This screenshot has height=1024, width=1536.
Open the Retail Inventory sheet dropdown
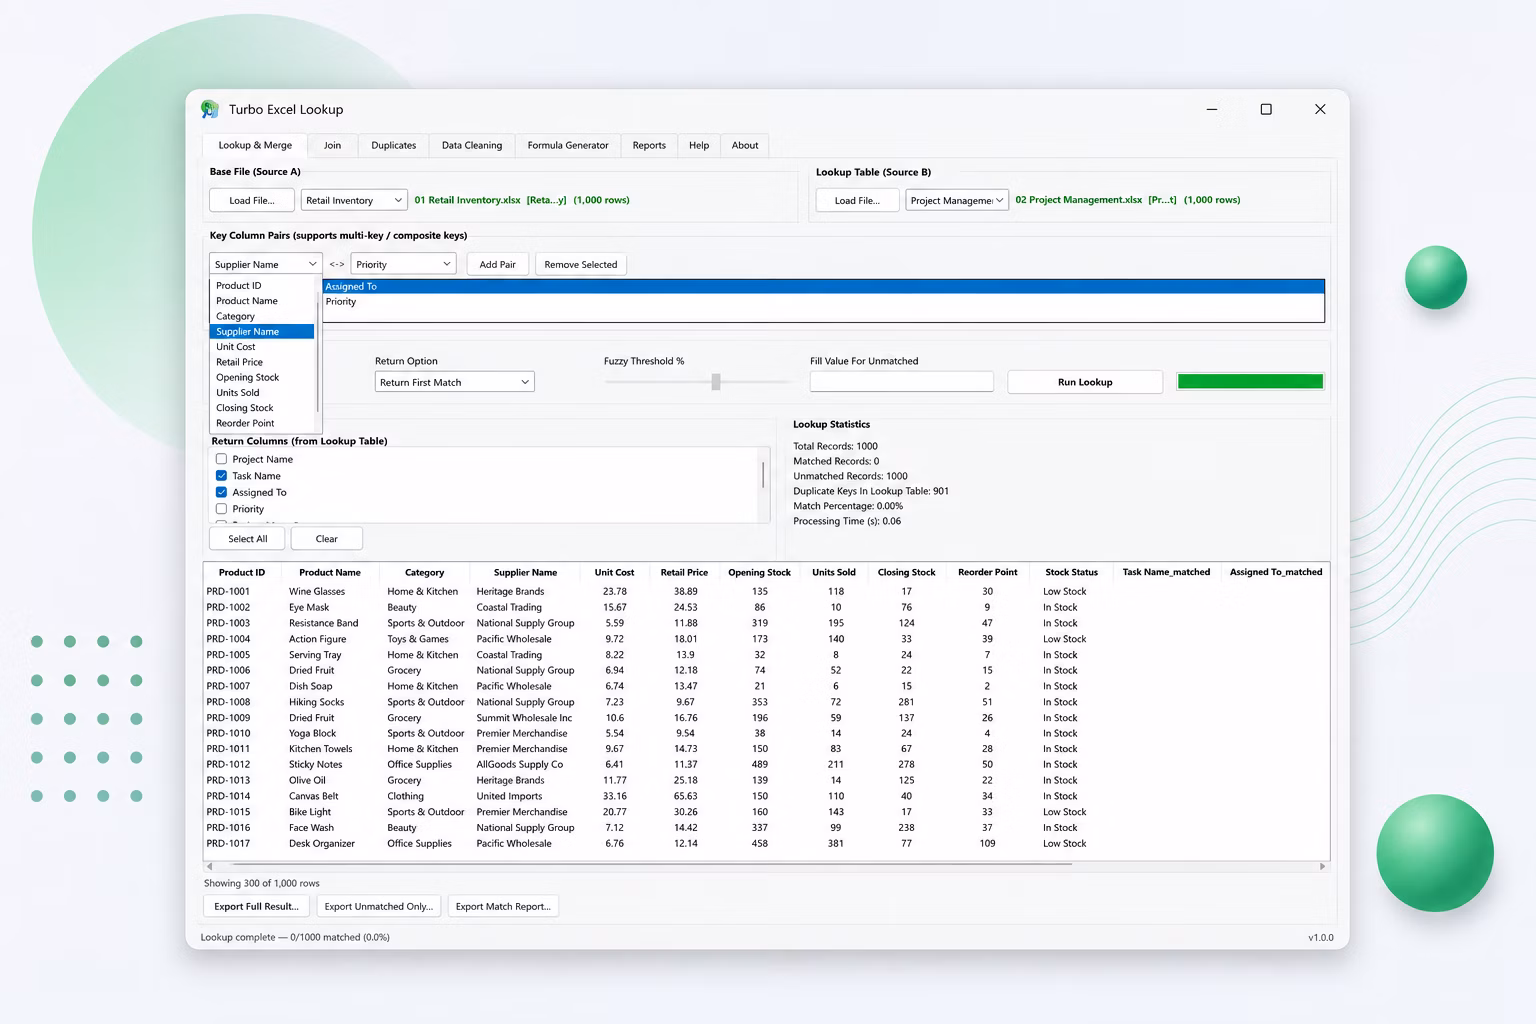pyautogui.click(x=354, y=200)
